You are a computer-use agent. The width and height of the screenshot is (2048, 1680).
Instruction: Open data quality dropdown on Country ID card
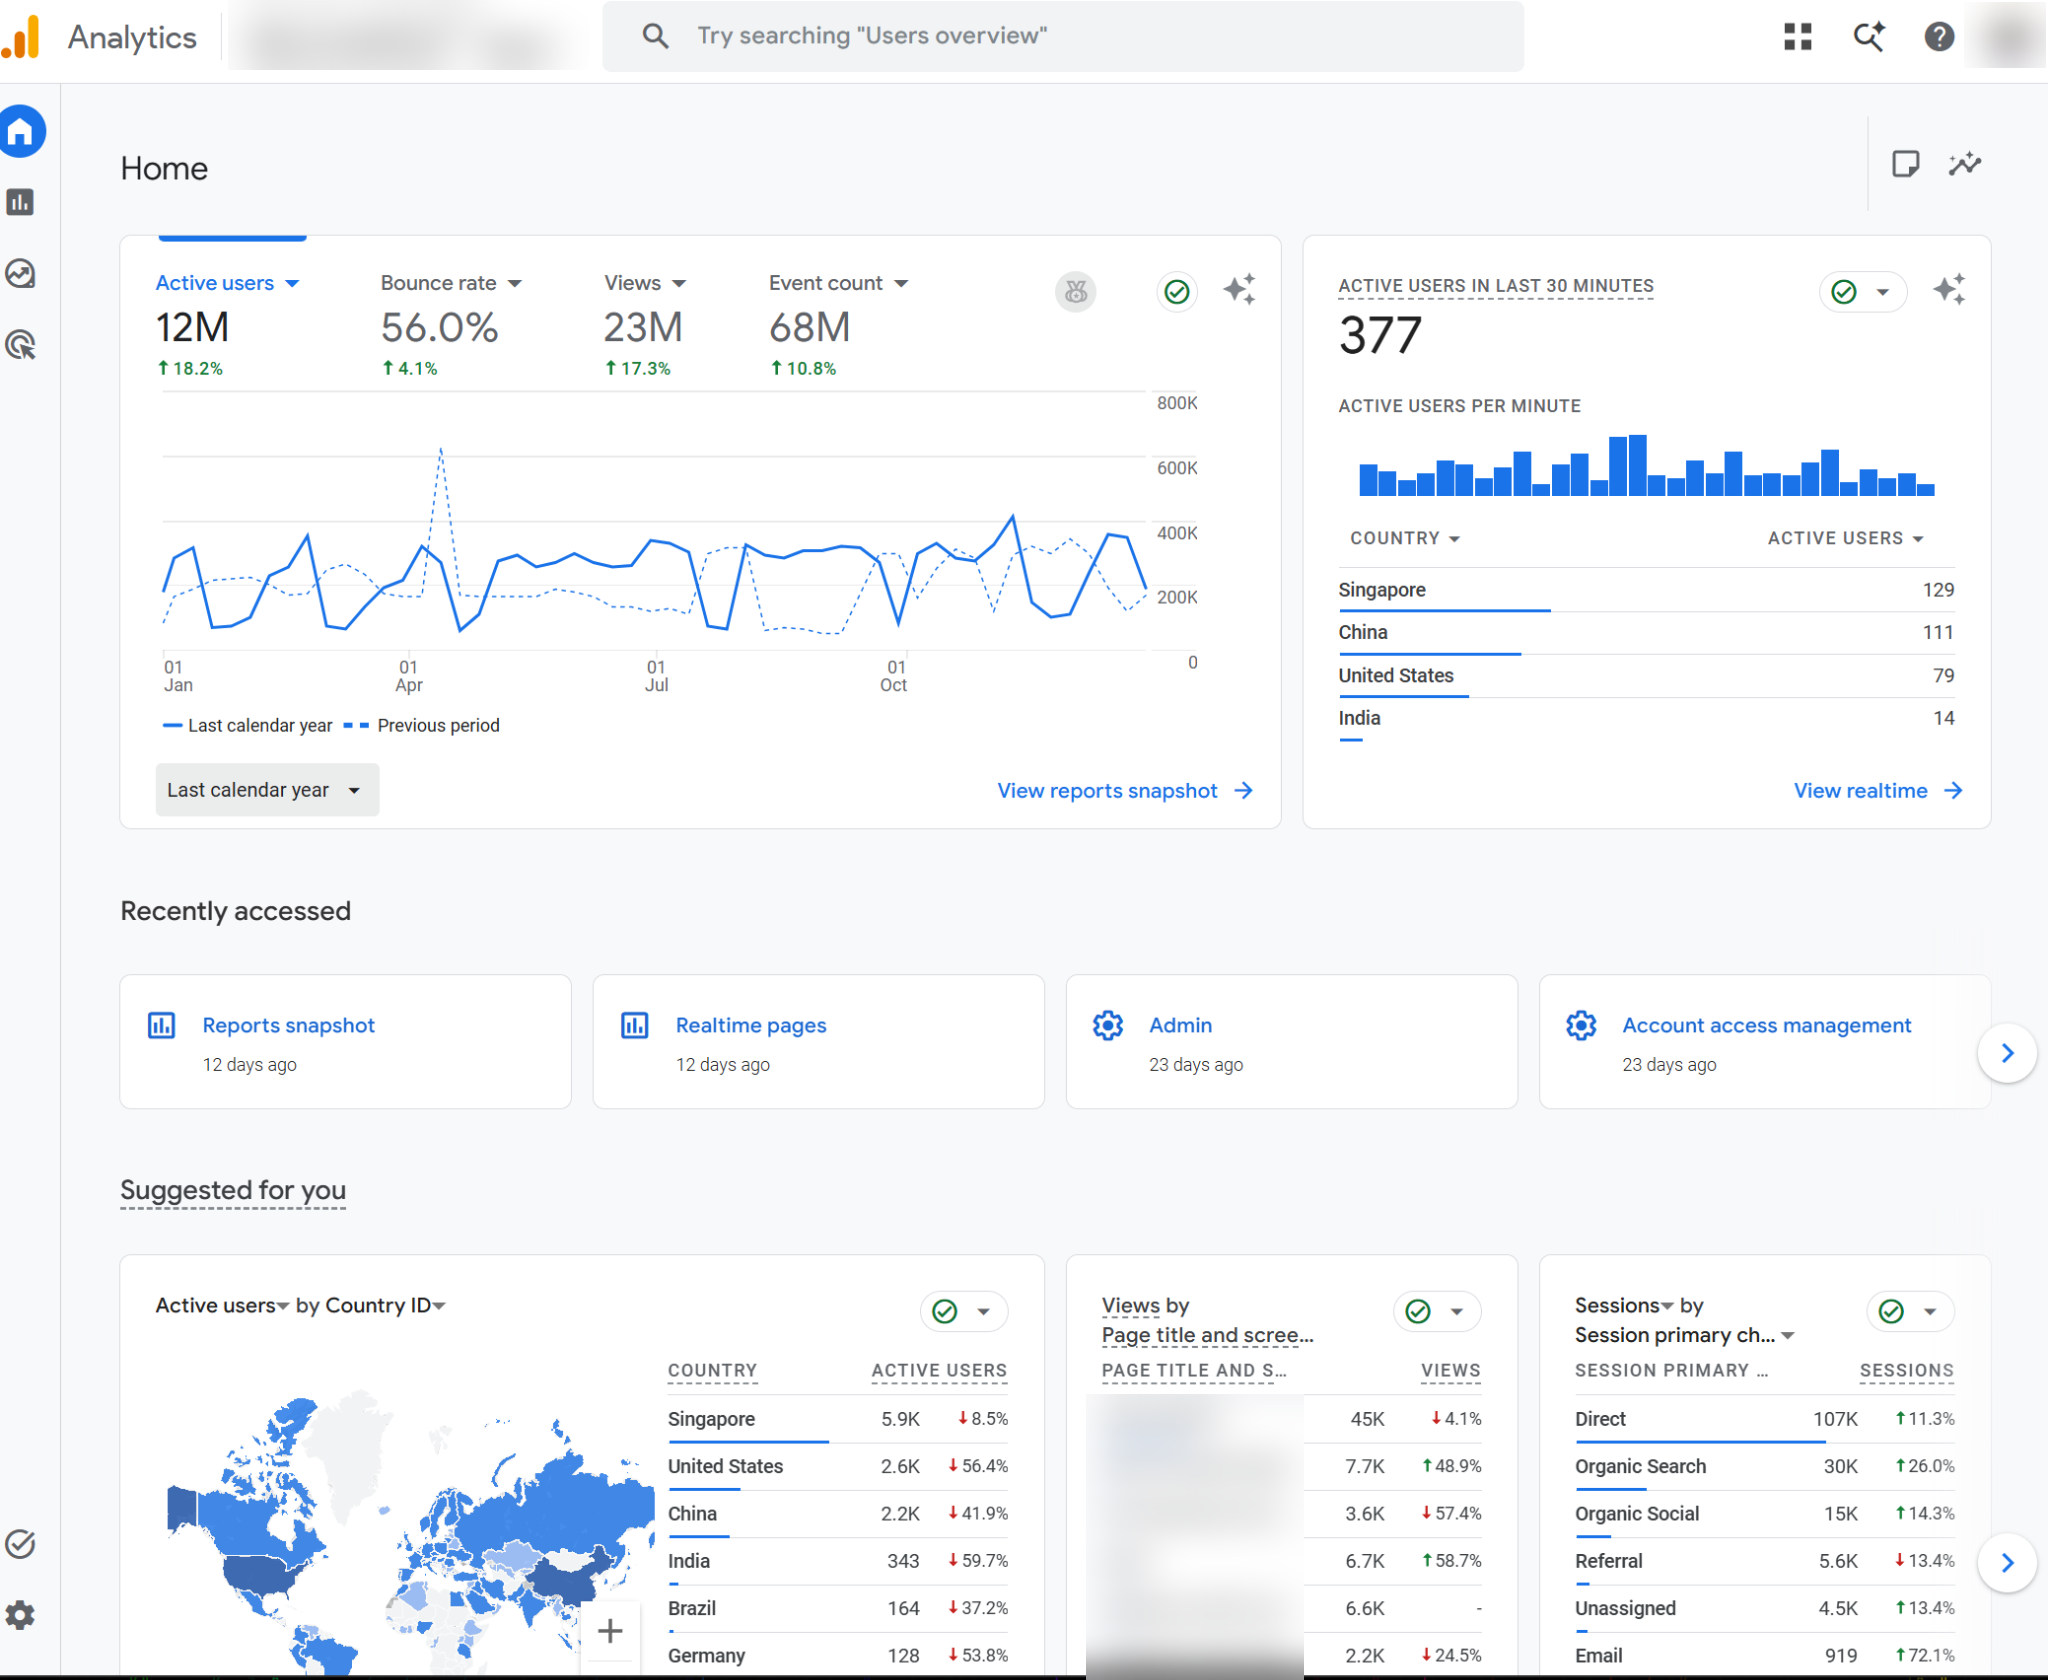[x=964, y=1311]
